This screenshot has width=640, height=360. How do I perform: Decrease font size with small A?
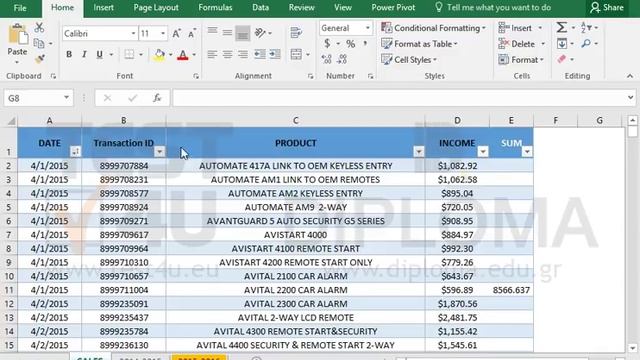tap(192, 34)
